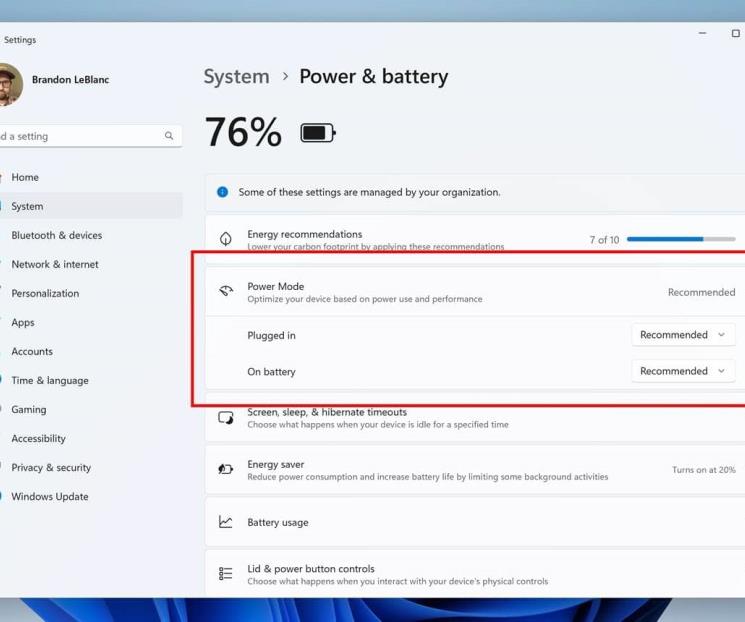
Task: Click the '7 of 10' recommendations count
Action: (x=604, y=240)
